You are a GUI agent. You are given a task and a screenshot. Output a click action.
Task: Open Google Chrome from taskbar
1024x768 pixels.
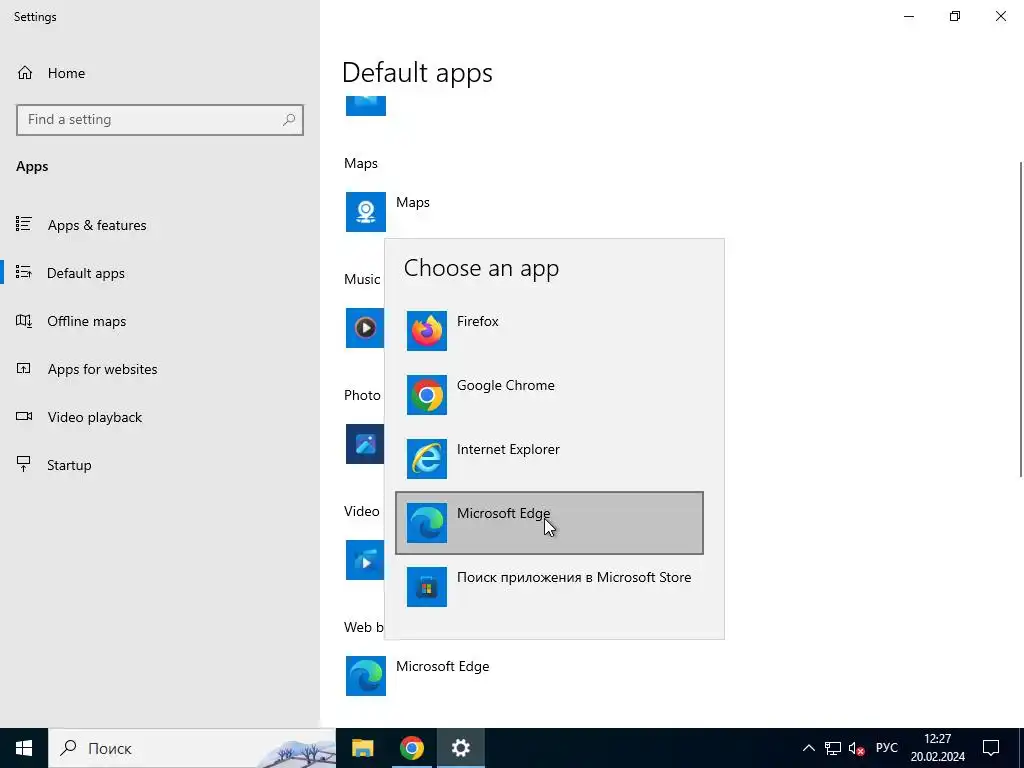[x=411, y=748]
